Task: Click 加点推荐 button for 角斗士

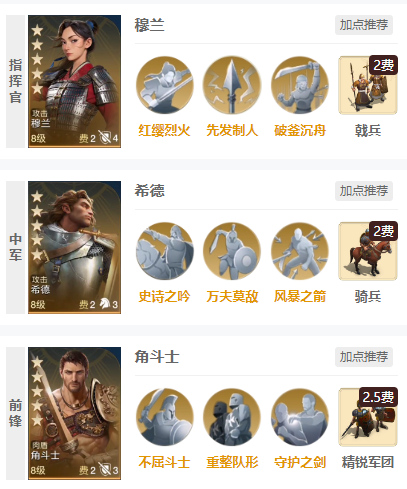Action: pos(364,357)
